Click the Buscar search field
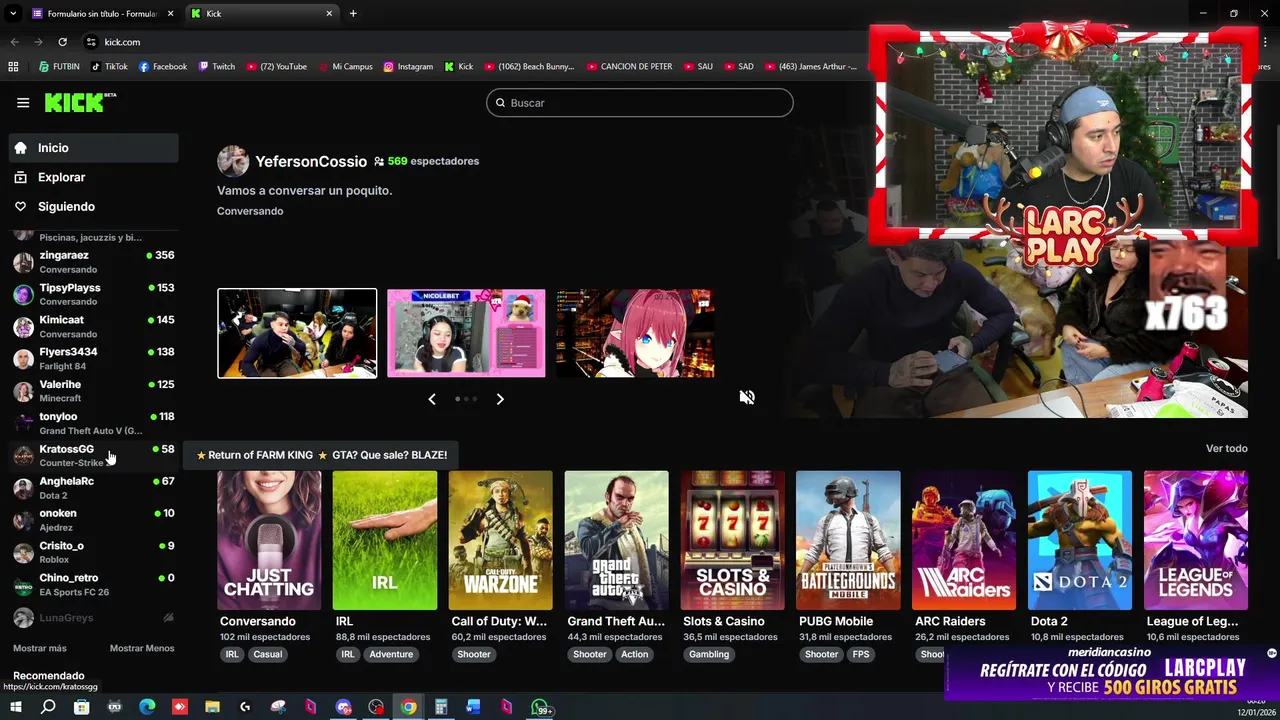This screenshot has height=720, width=1280. (640, 103)
